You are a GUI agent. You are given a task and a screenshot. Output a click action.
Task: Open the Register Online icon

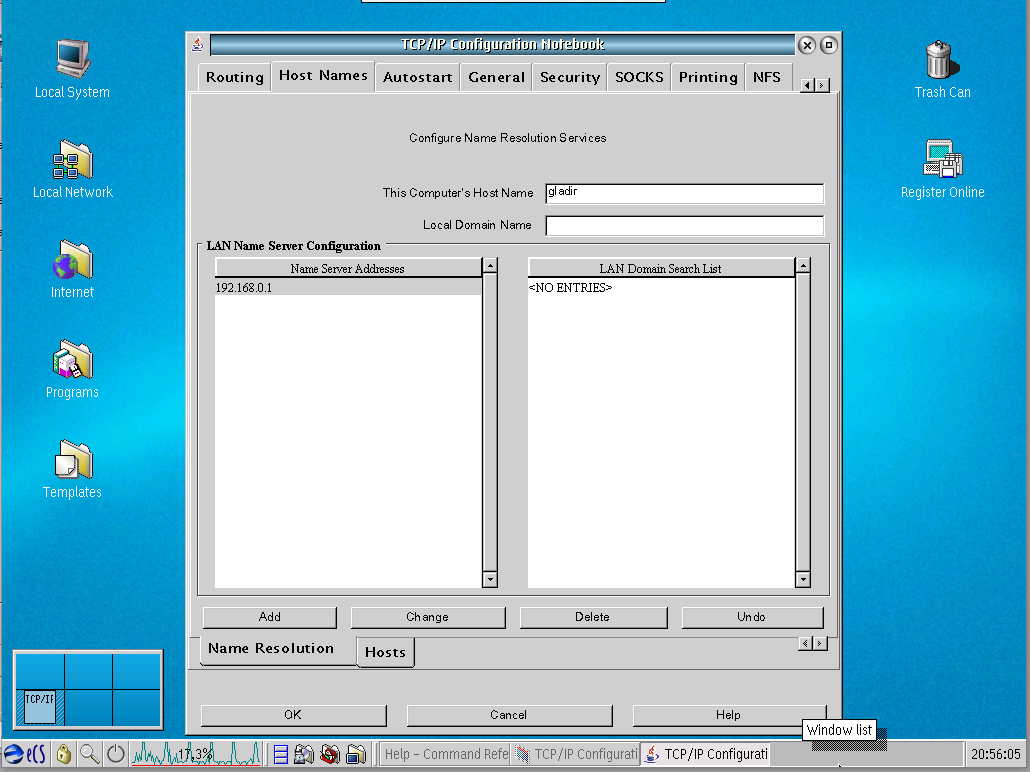click(x=942, y=161)
